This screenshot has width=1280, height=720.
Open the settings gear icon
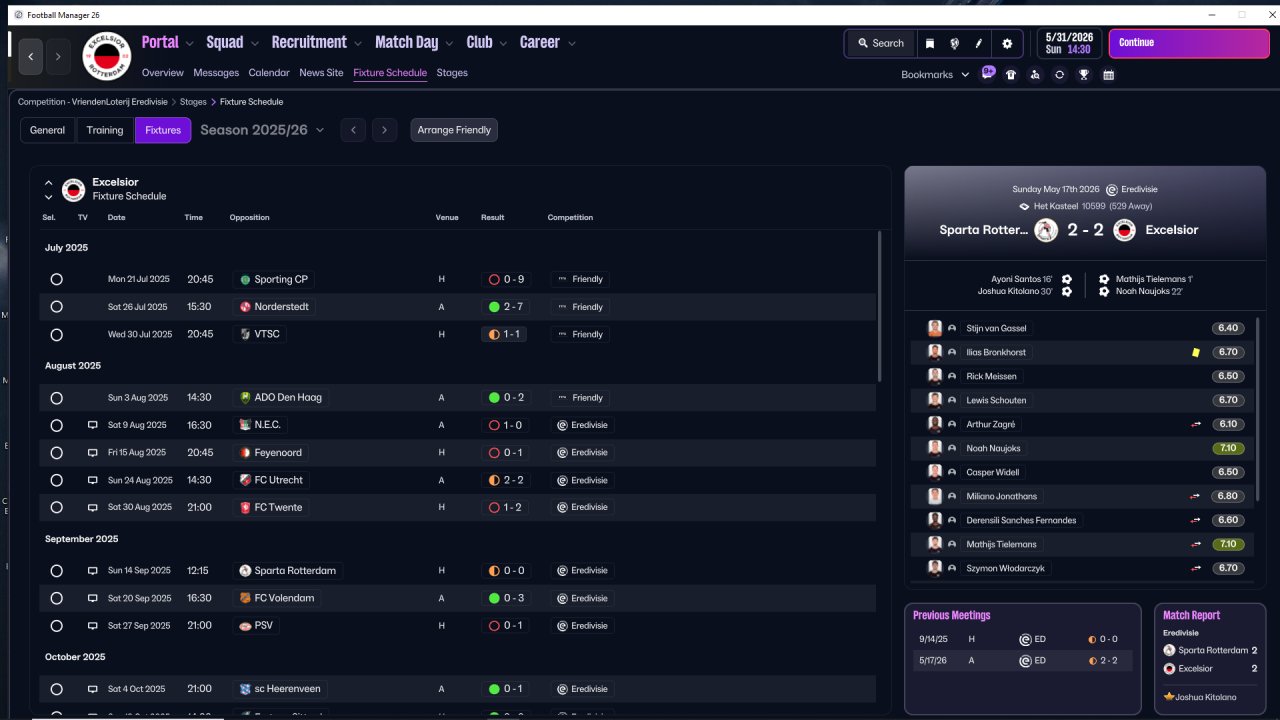1007,43
